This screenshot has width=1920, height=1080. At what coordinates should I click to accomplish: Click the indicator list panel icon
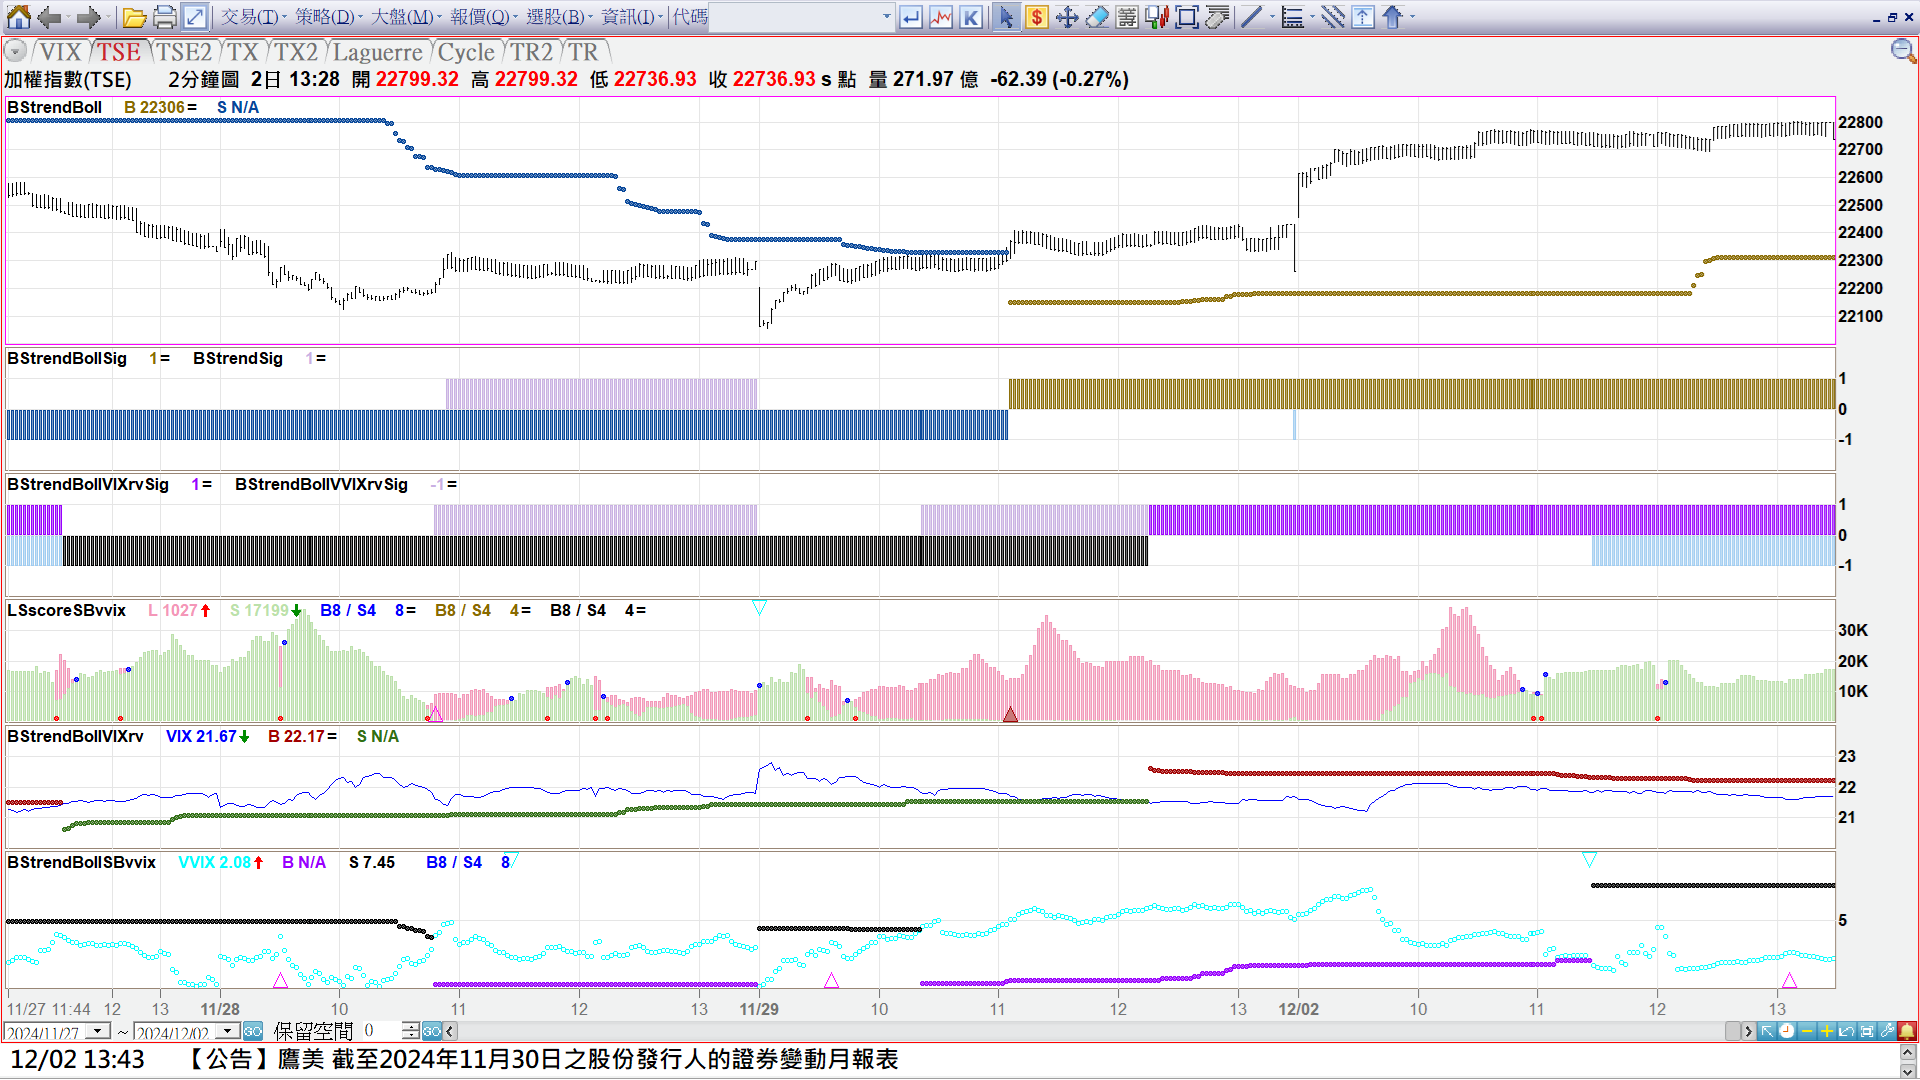1126,17
